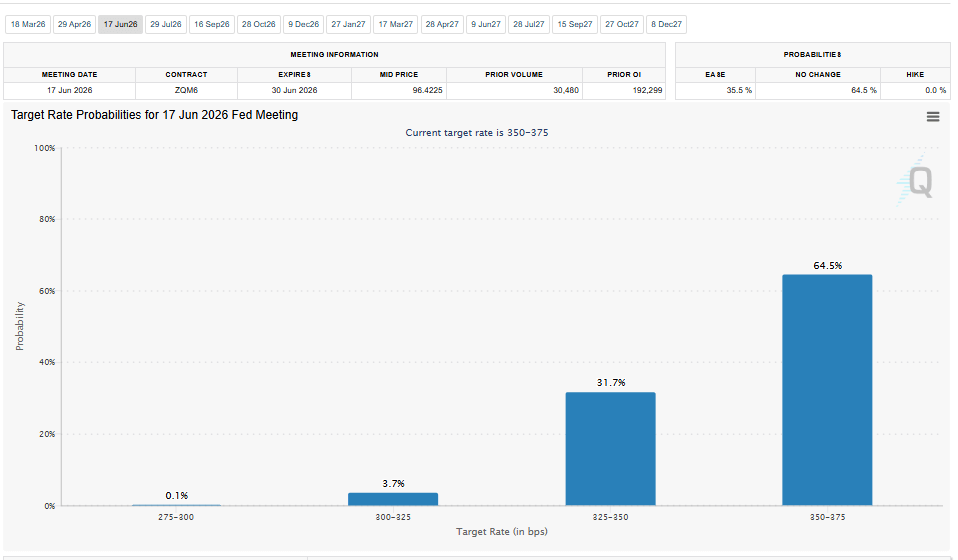Click the 325-350 bar showing 31.7%
The image size is (958, 560).
point(610,449)
